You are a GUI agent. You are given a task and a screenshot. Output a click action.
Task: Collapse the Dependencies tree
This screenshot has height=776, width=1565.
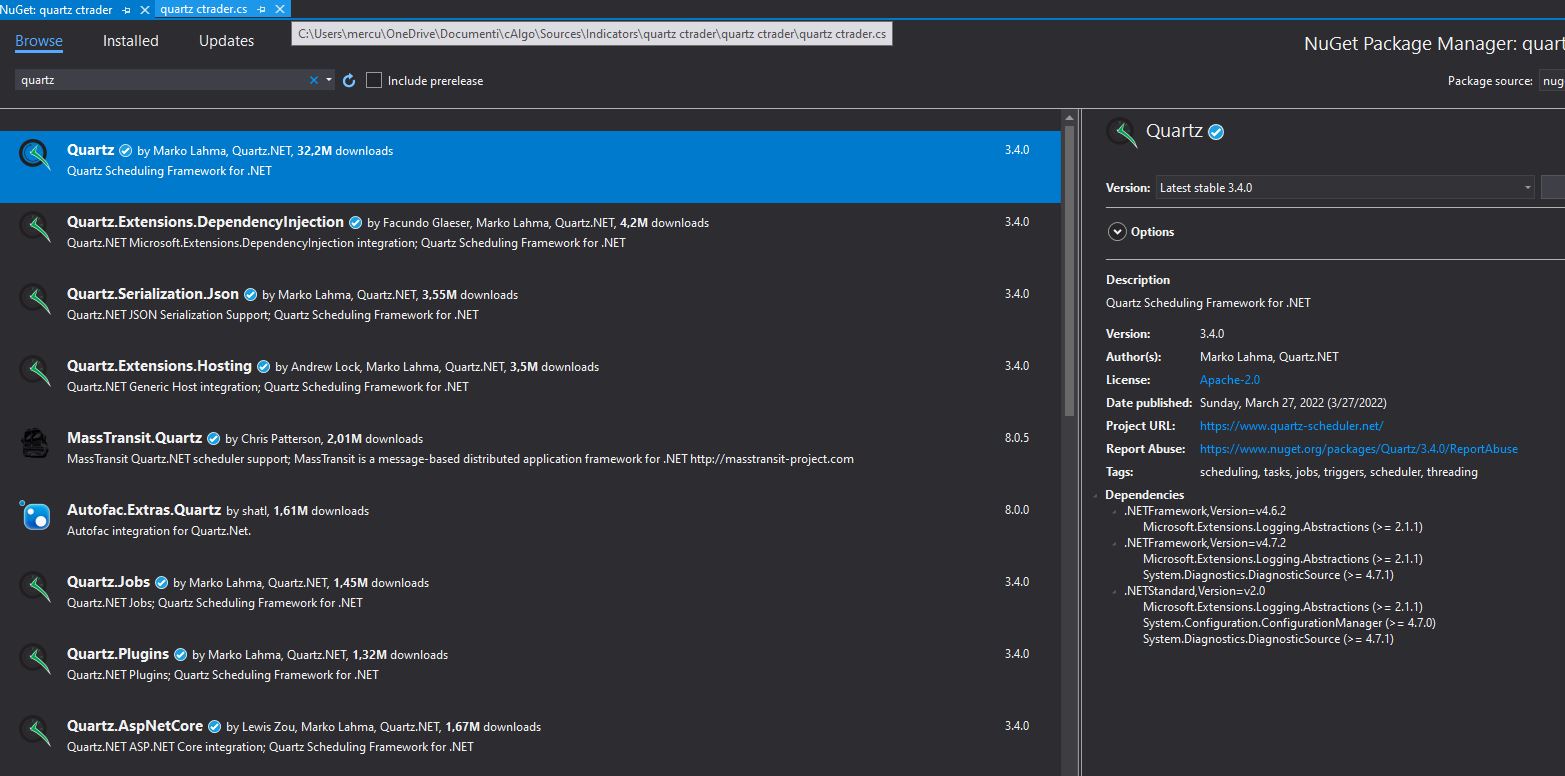tap(1095, 495)
